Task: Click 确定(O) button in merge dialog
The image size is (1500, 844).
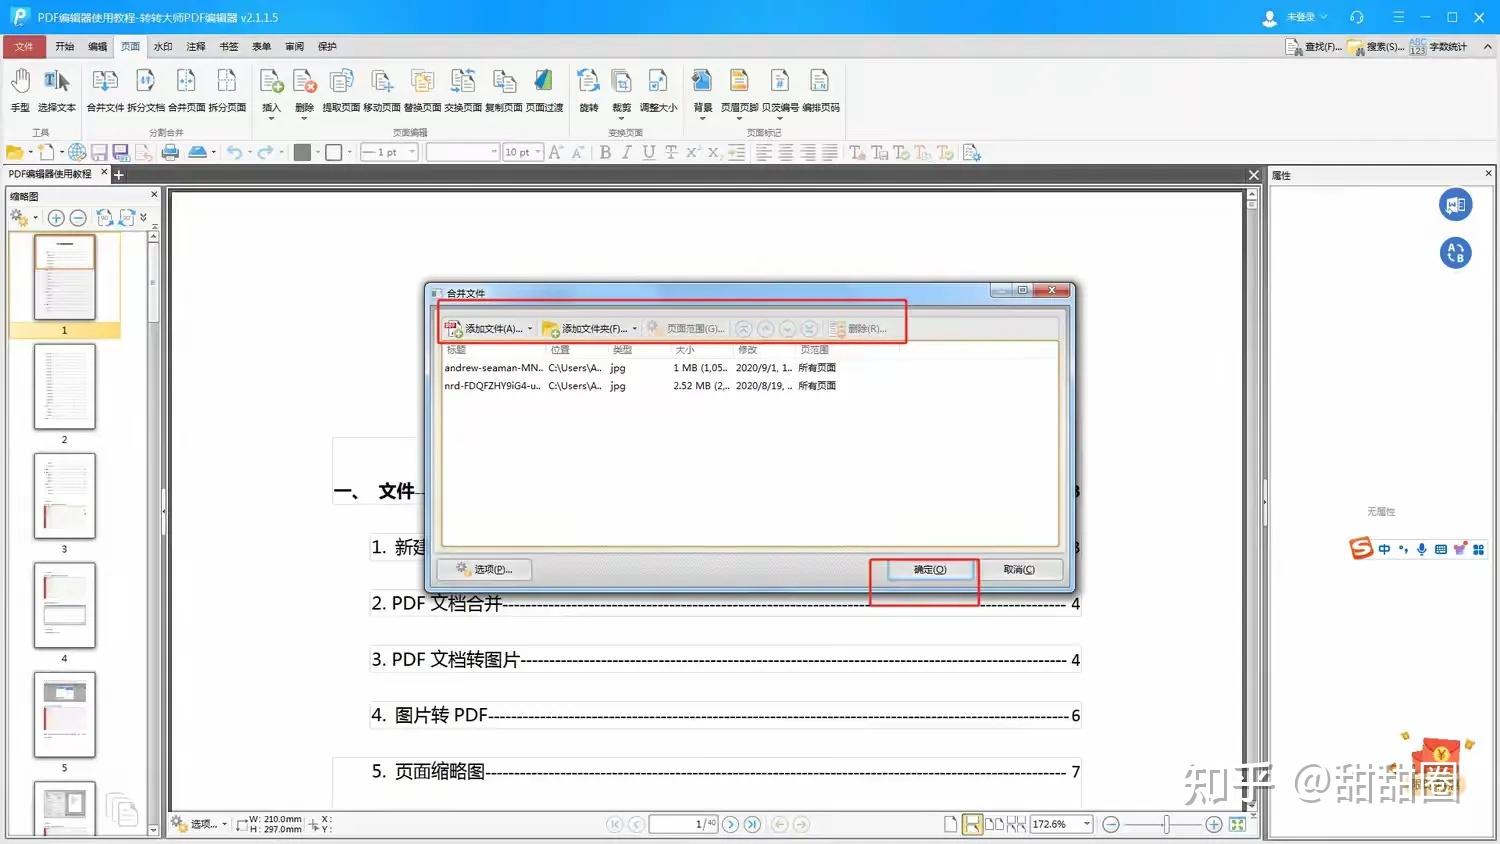Action: click(929, 570)
